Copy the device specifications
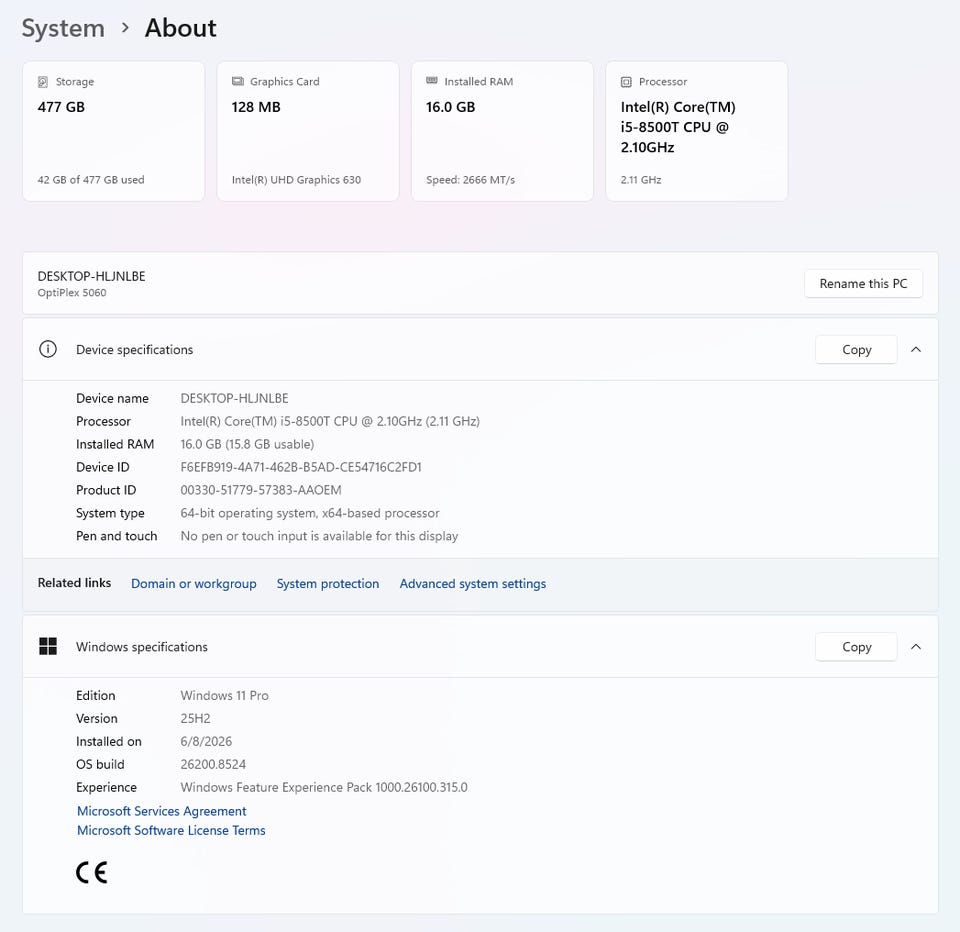 [x=856, y=350]
